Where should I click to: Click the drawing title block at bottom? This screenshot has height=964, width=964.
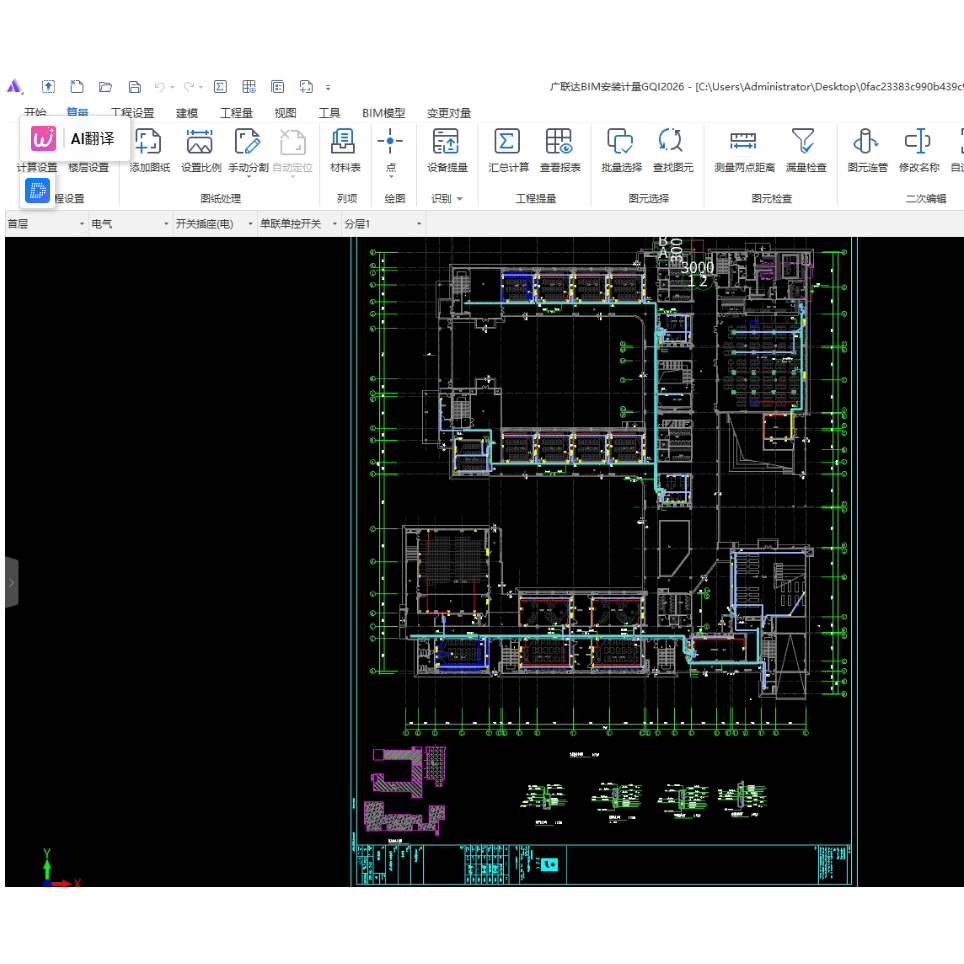(604, 864)
